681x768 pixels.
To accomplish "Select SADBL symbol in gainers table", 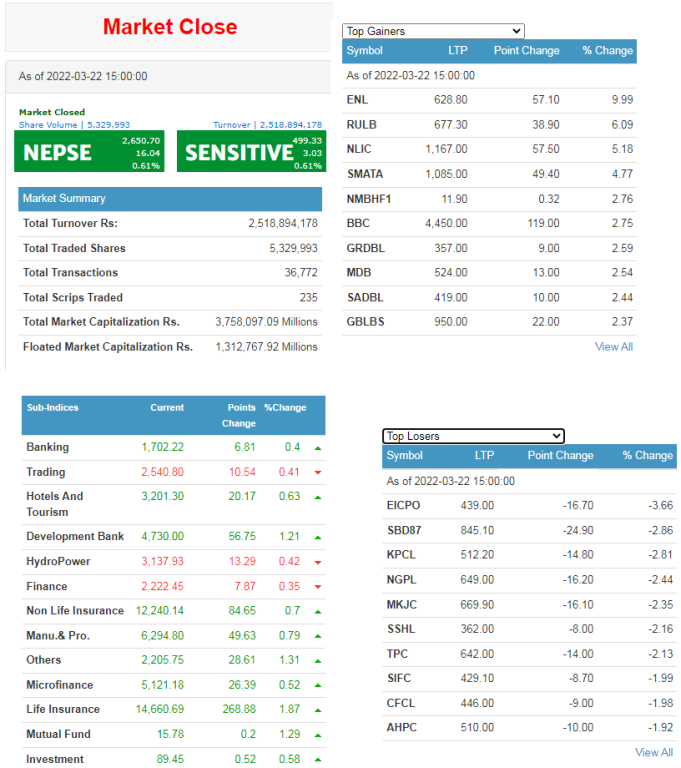I will 365,297.
